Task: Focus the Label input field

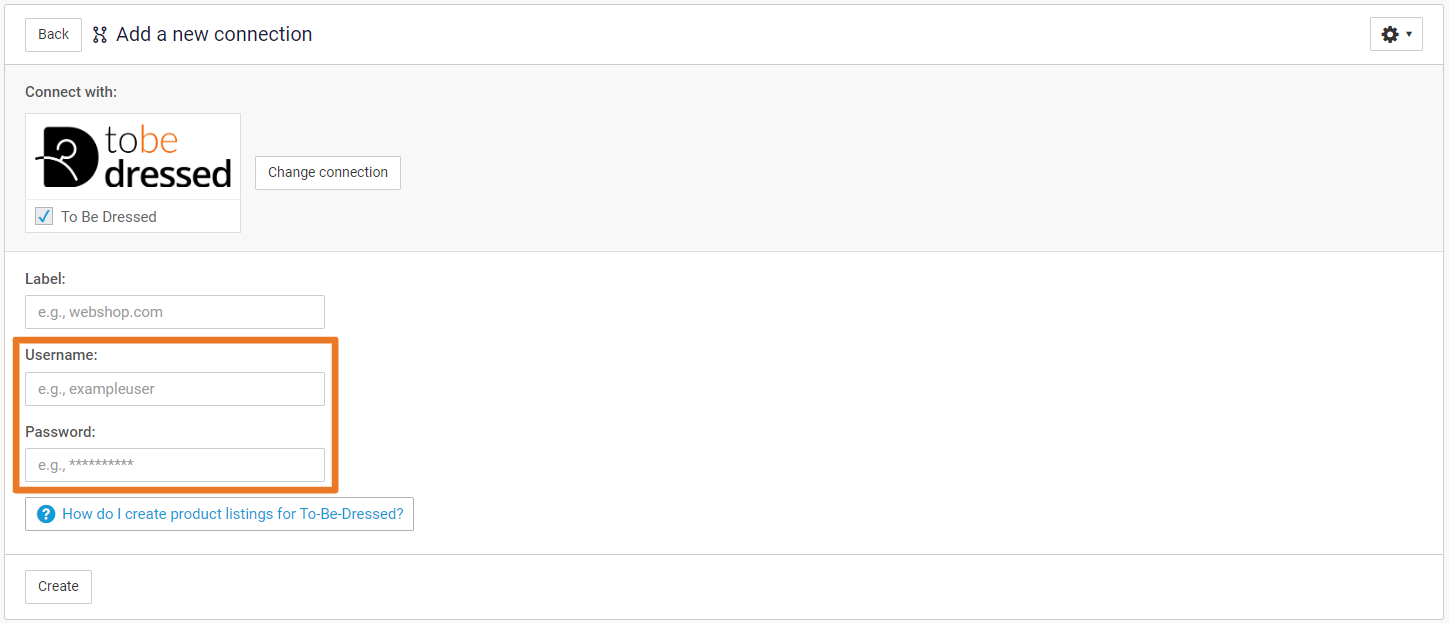Action: (175, 312)
